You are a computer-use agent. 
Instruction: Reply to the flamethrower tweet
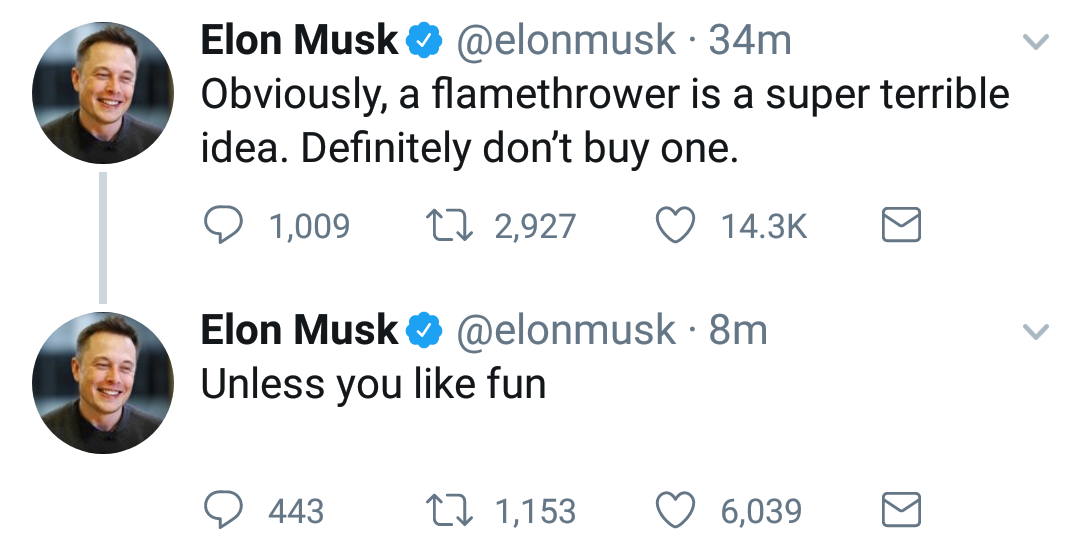(x=225, y=226)
